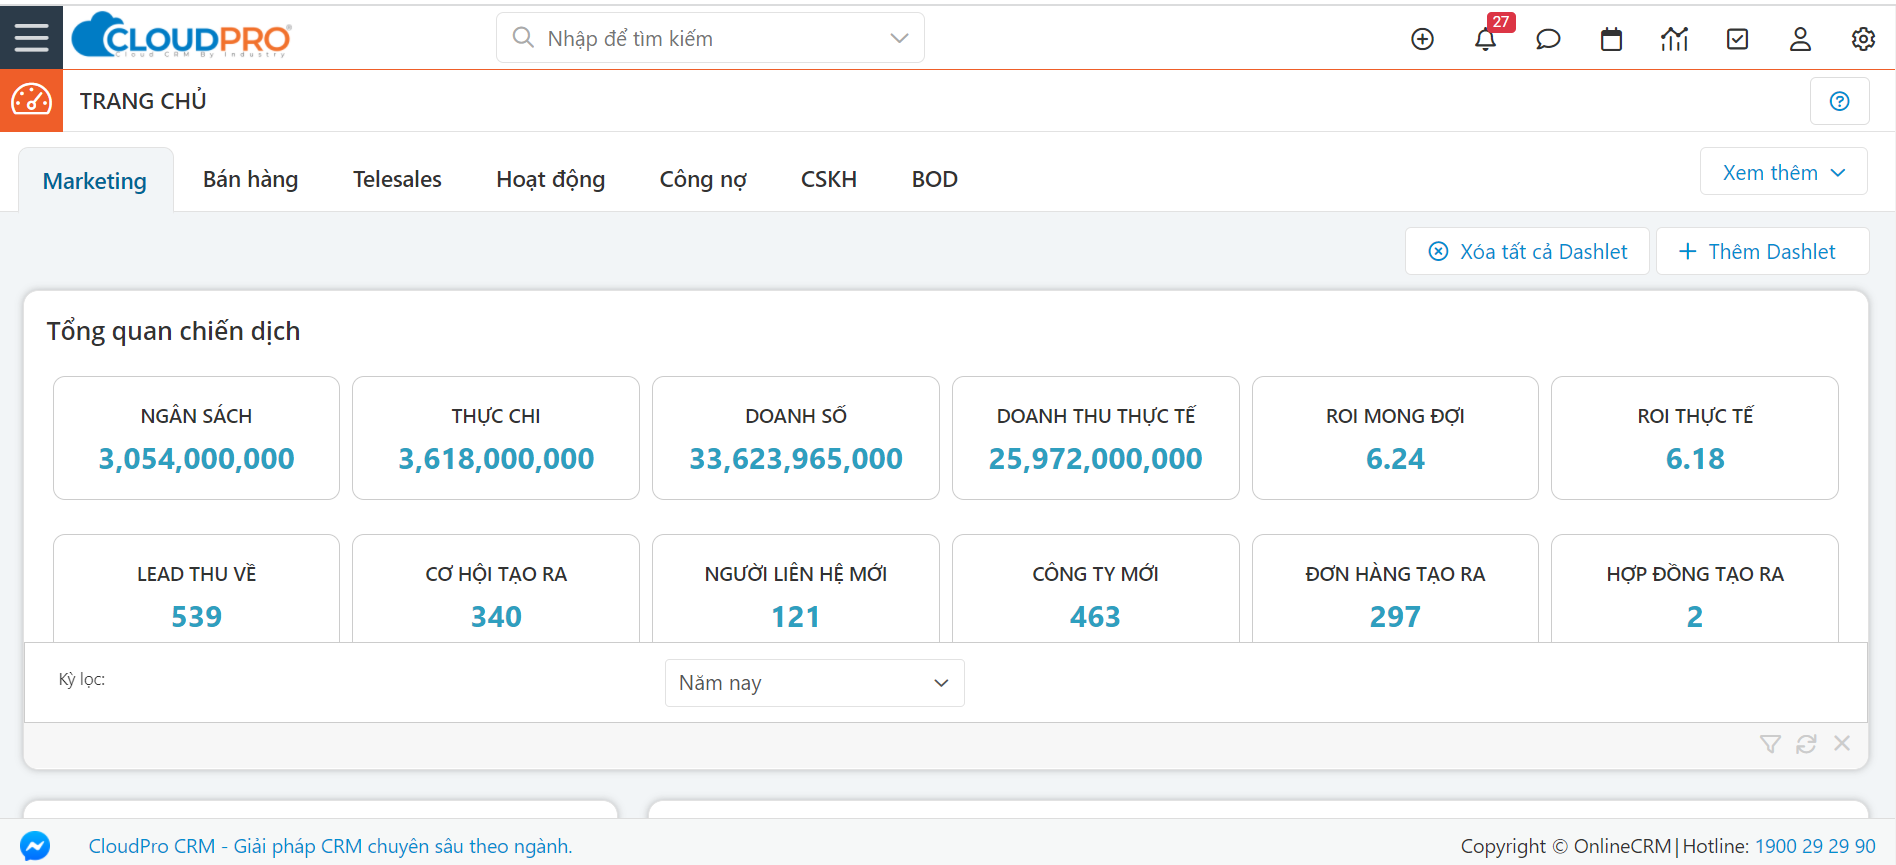Click the ĐƠN HÀNG TẠO RA value 297

(x=1395, y=617)
